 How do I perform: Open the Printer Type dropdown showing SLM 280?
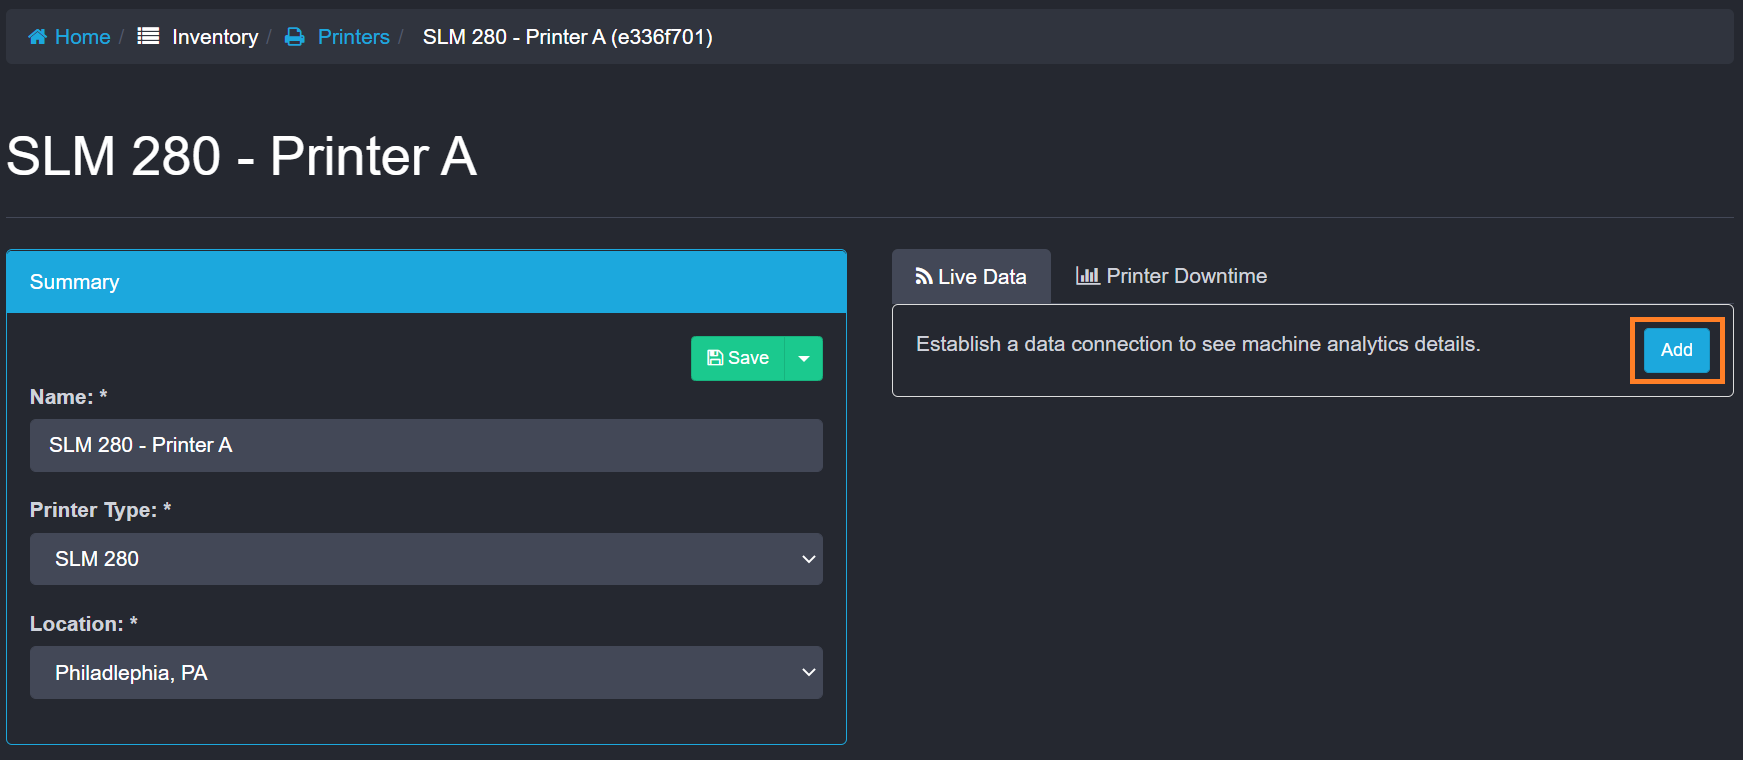426,559
